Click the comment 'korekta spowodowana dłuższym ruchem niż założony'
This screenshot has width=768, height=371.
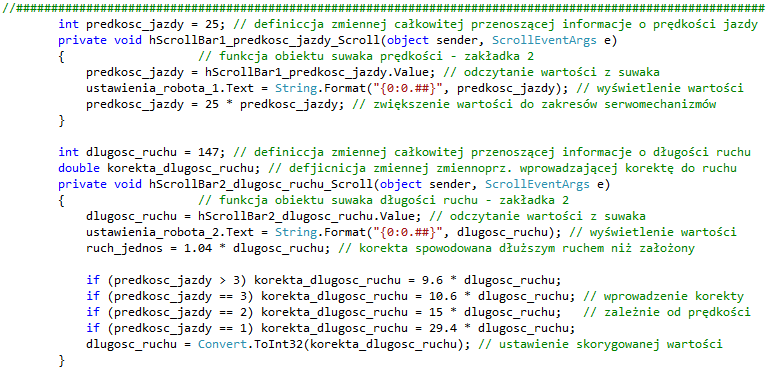click(527, 248)
